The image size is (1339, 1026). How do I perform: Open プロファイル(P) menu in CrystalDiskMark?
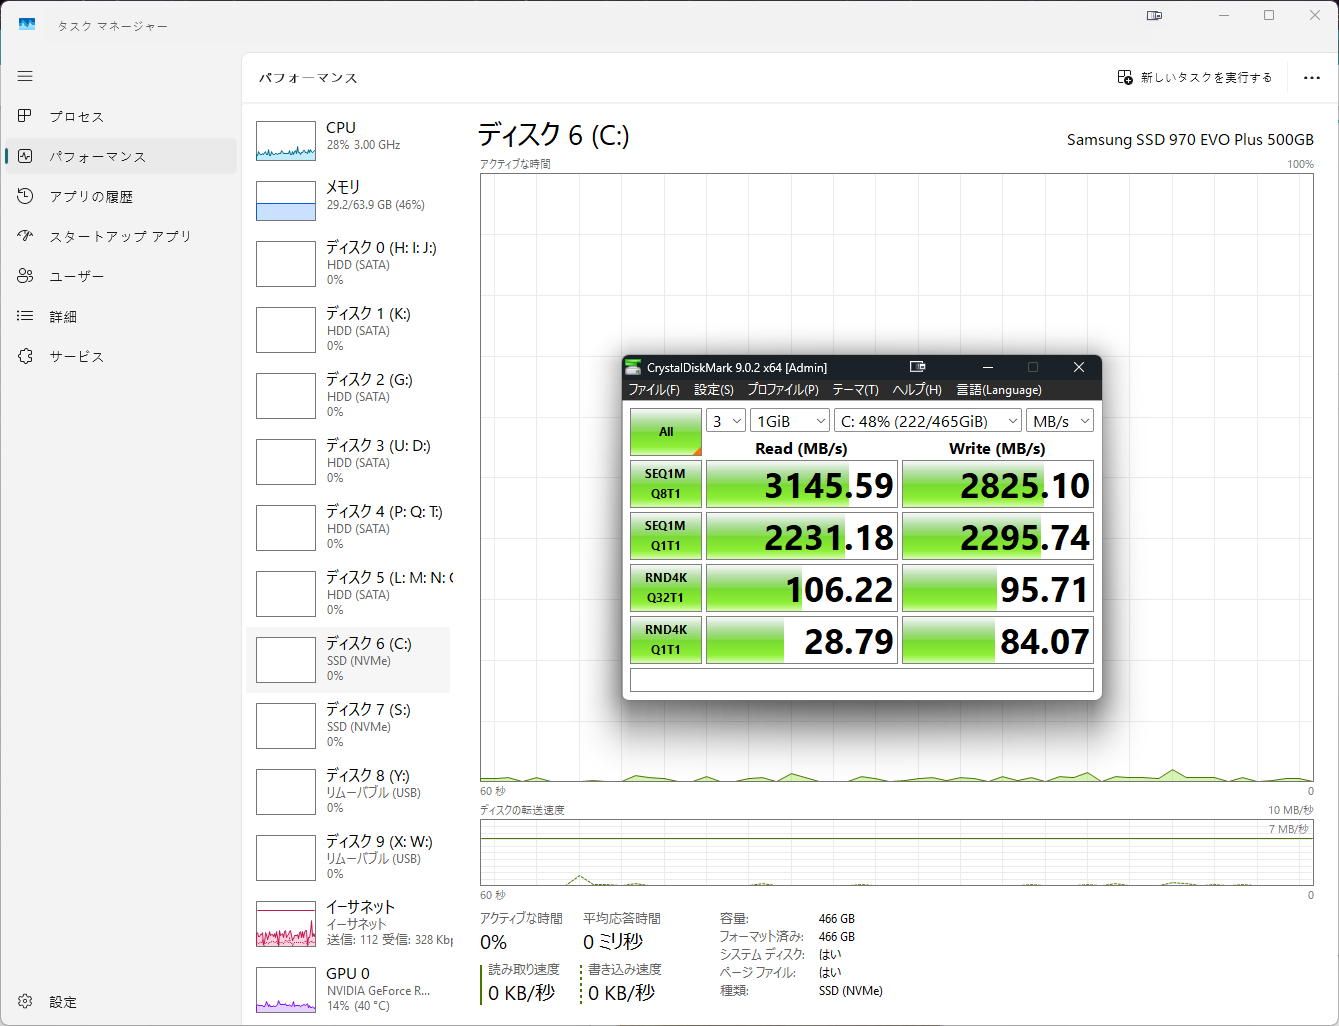(783, 390)
